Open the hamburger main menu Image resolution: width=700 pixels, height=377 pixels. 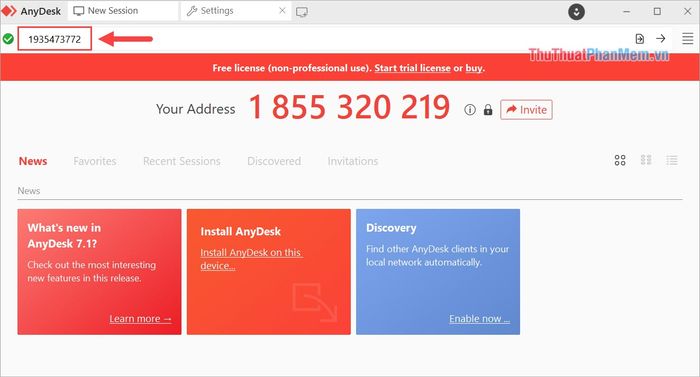click(688, 39)
